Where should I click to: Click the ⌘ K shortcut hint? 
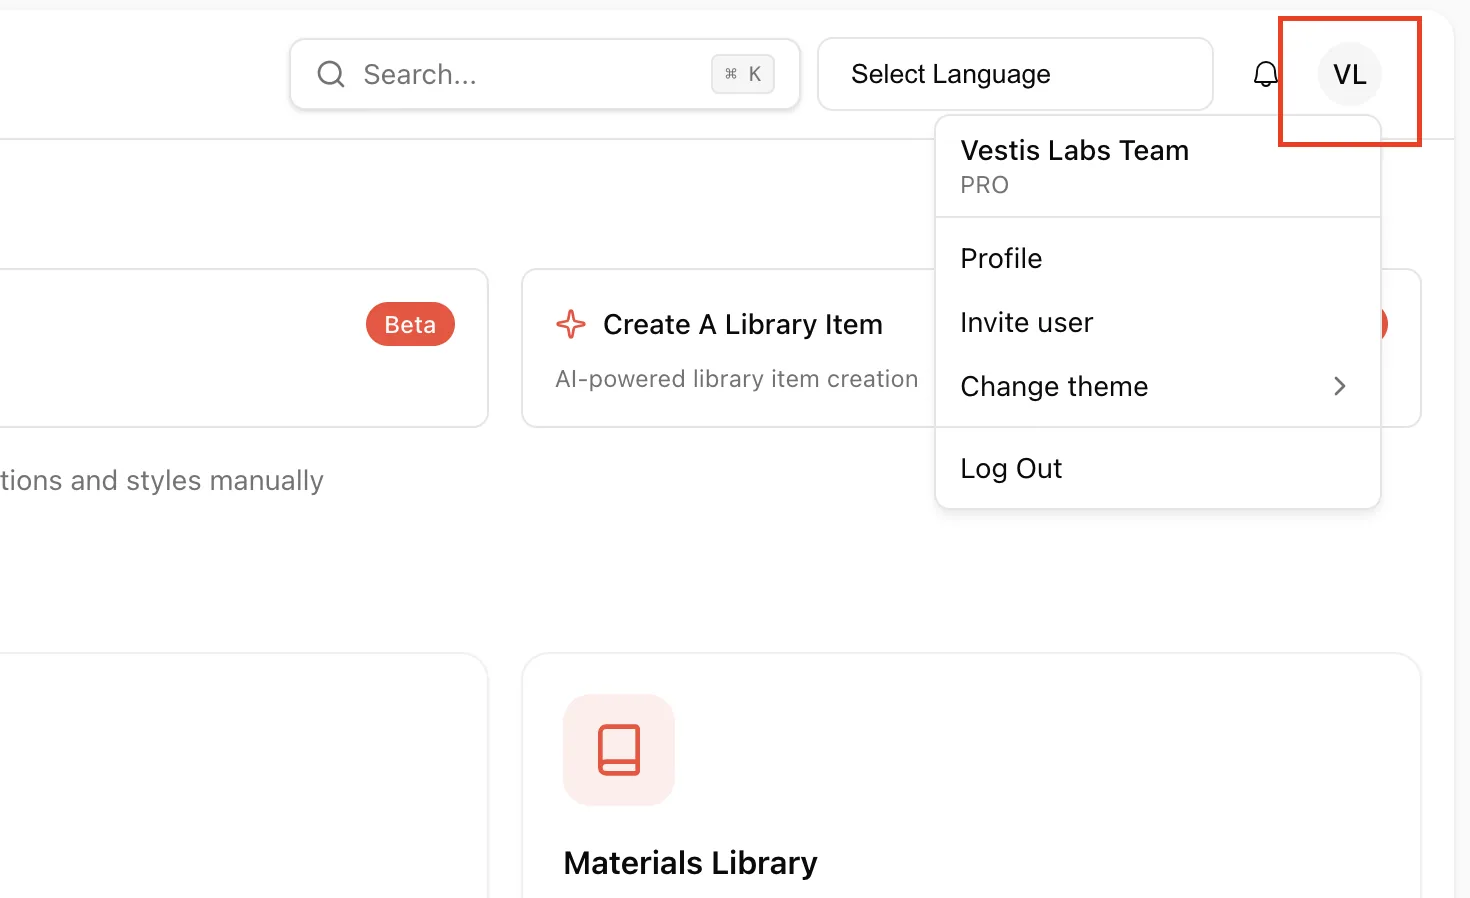743,74
